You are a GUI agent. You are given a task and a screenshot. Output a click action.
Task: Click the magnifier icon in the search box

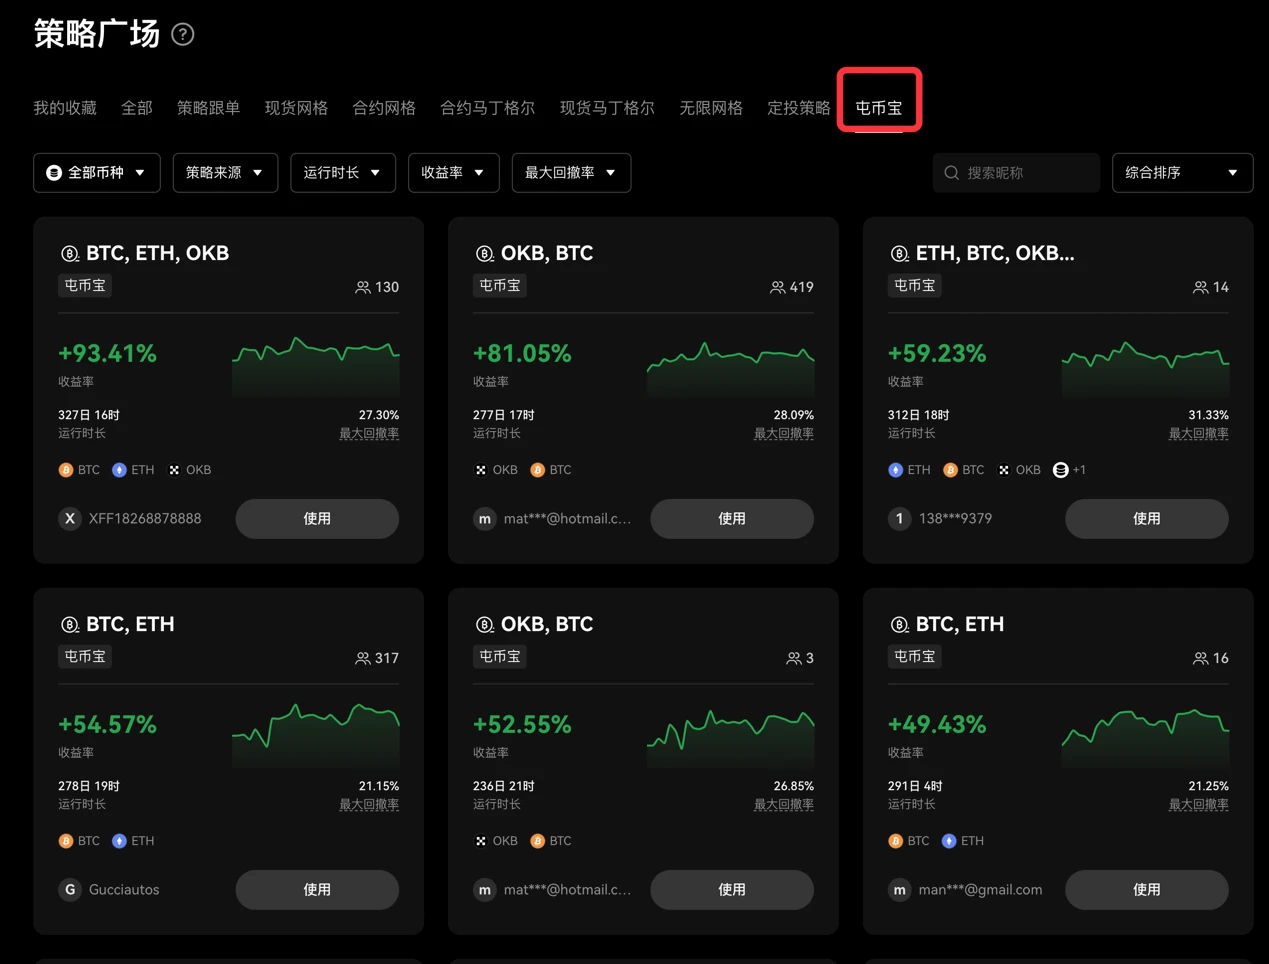pos(952,173)
